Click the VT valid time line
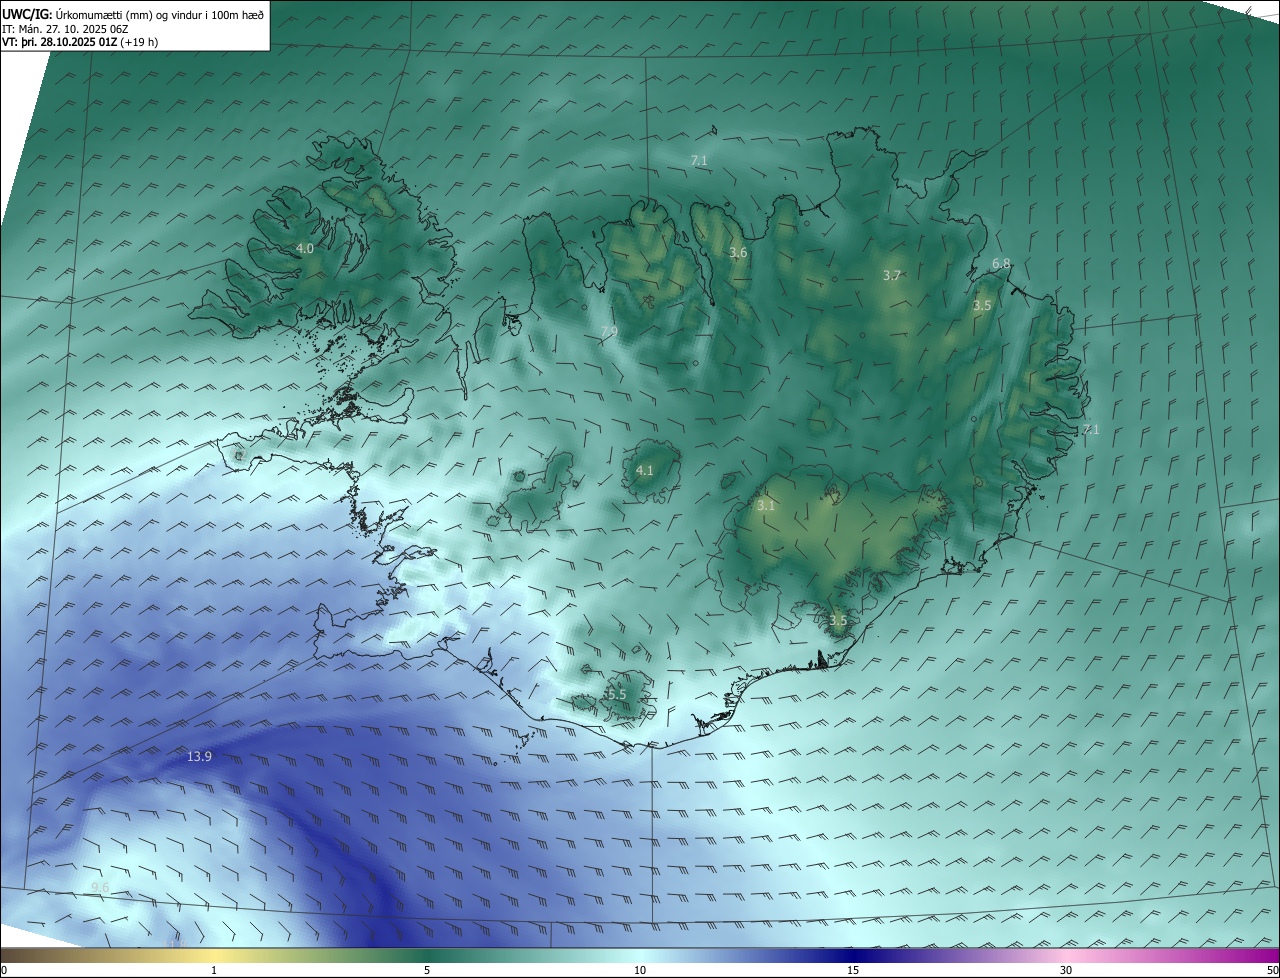 (79, 42)
